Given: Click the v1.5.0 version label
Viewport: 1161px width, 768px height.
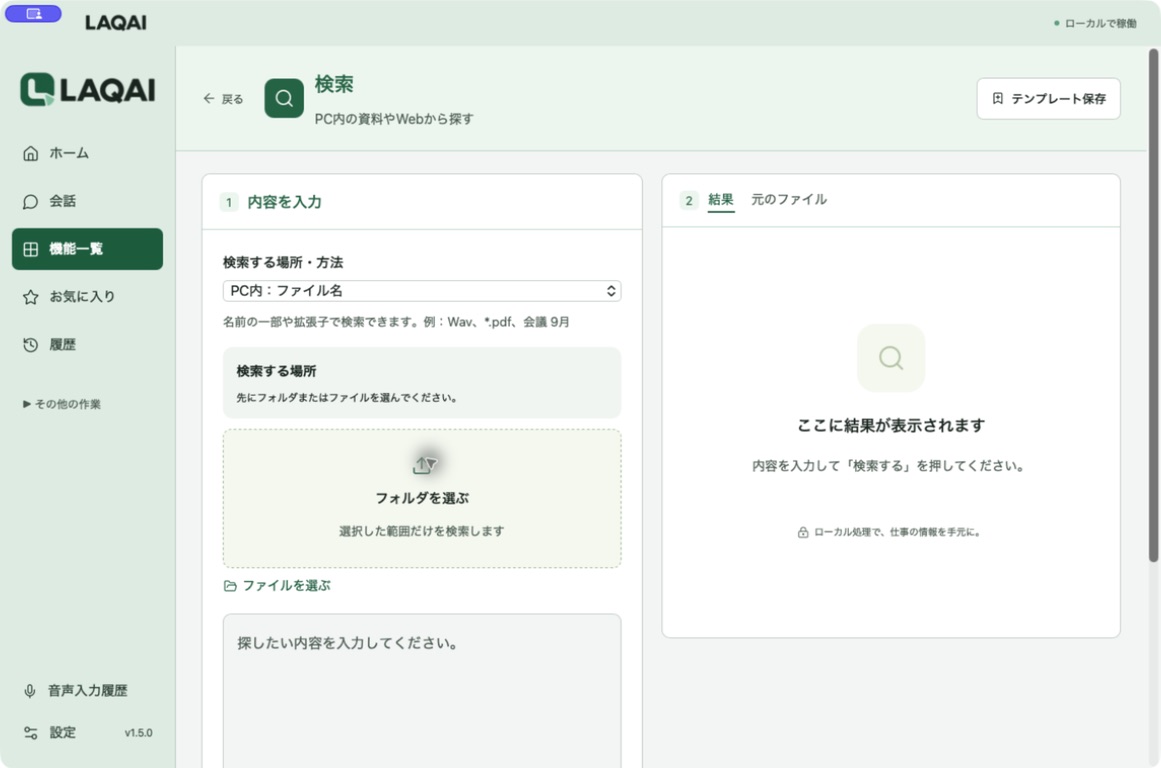Looking at the screenshot, I should click(x=138, y=732).
